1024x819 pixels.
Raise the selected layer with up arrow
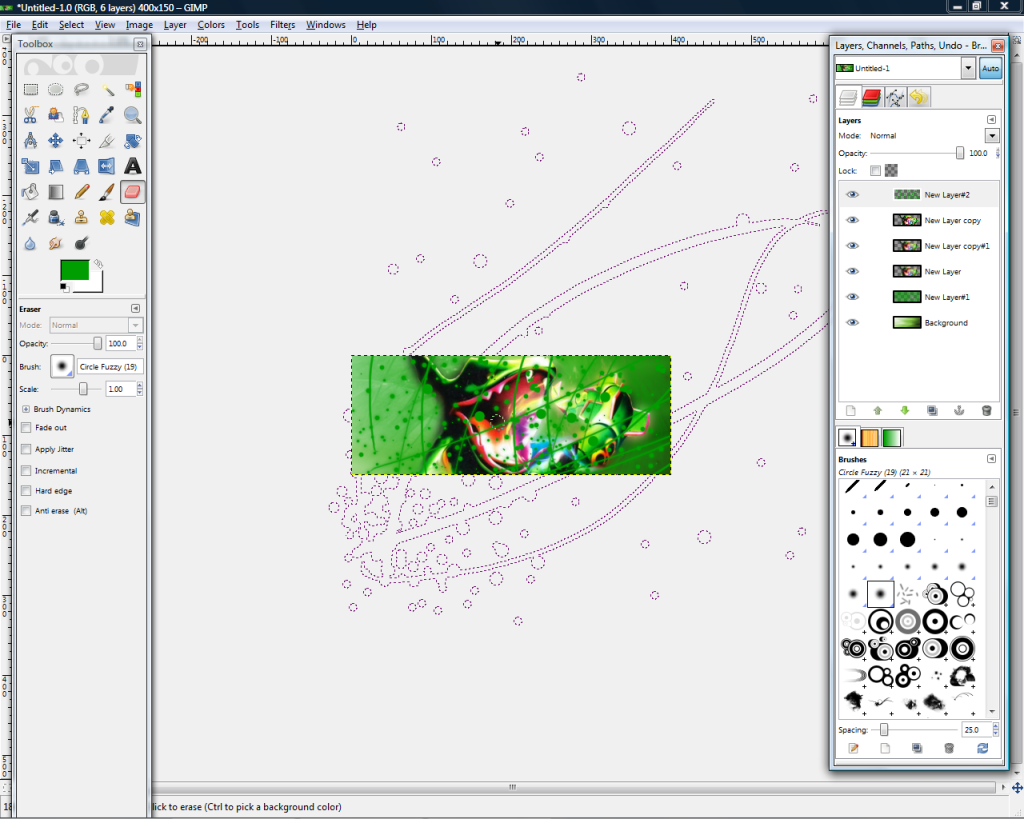(878, 411)
